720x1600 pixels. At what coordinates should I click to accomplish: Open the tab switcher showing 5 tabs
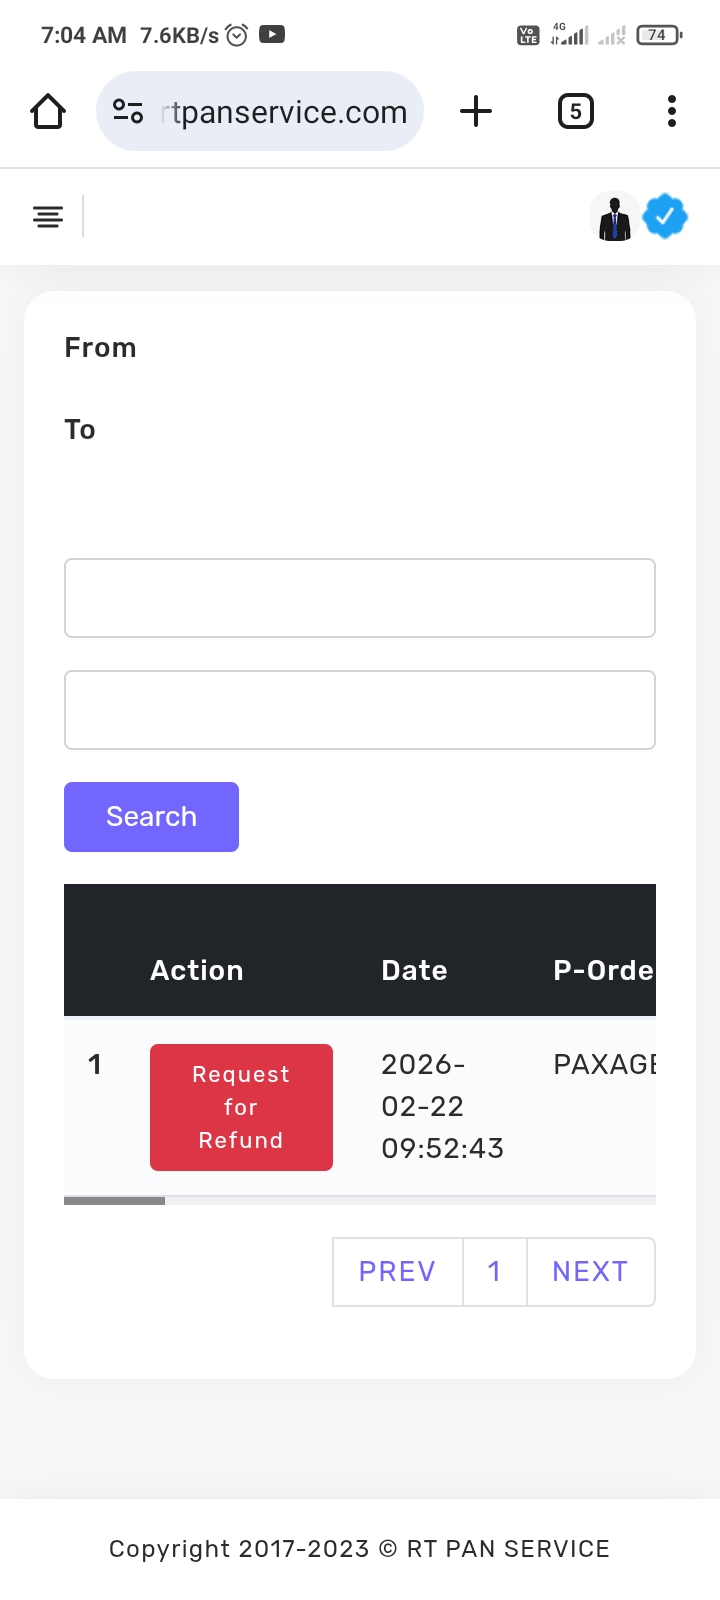click(575, 111)
